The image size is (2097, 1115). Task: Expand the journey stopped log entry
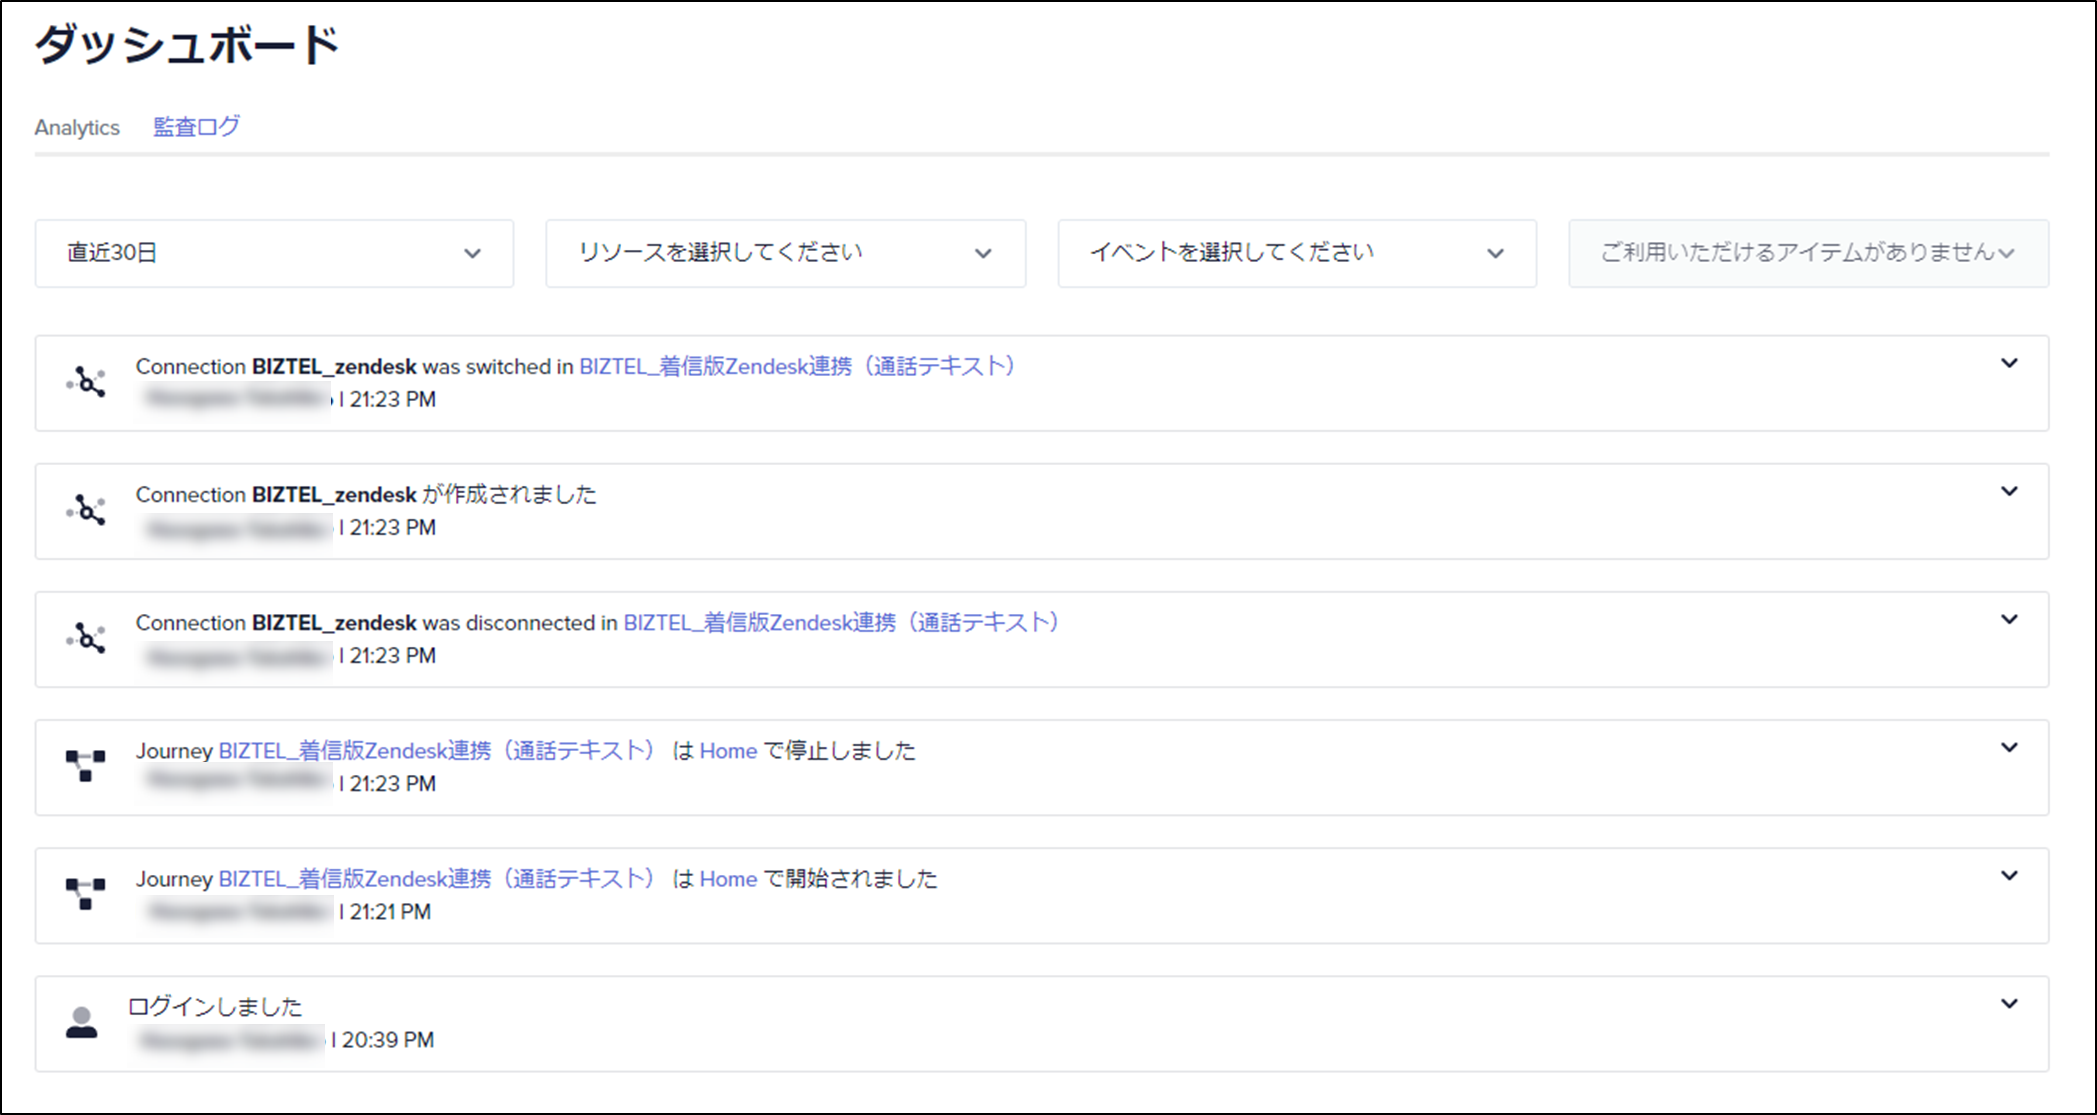[2009, 748]
